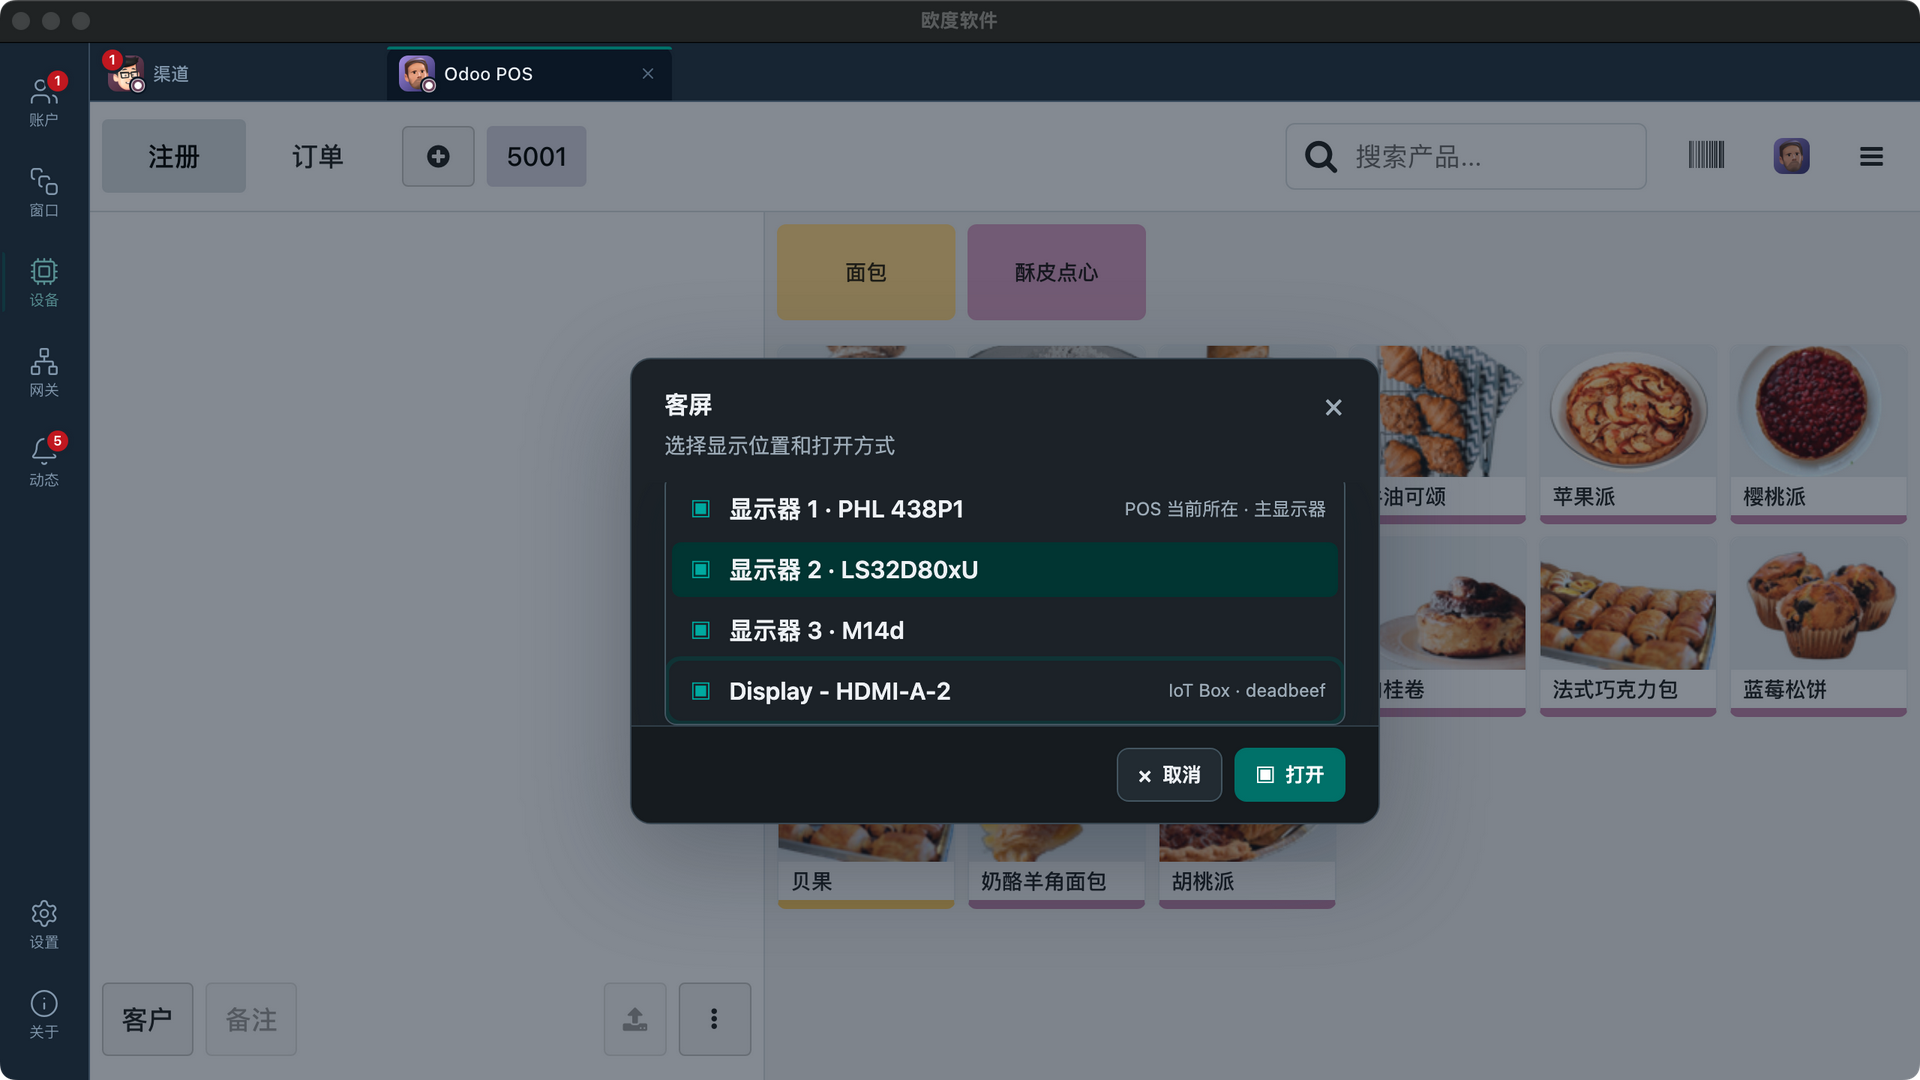Click the upload order icon button
This screenshot has height=1080, width=1920.
click(635, 1019)
